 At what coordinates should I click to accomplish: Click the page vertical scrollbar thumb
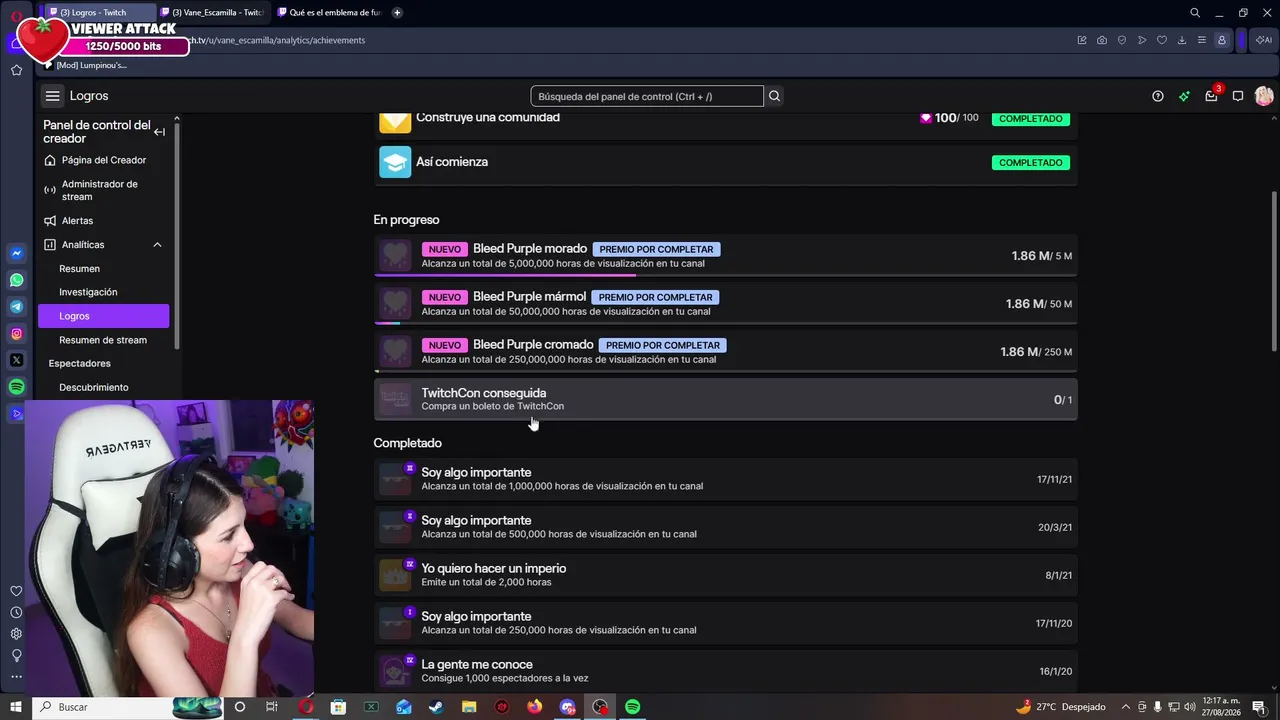[1274, 270]
